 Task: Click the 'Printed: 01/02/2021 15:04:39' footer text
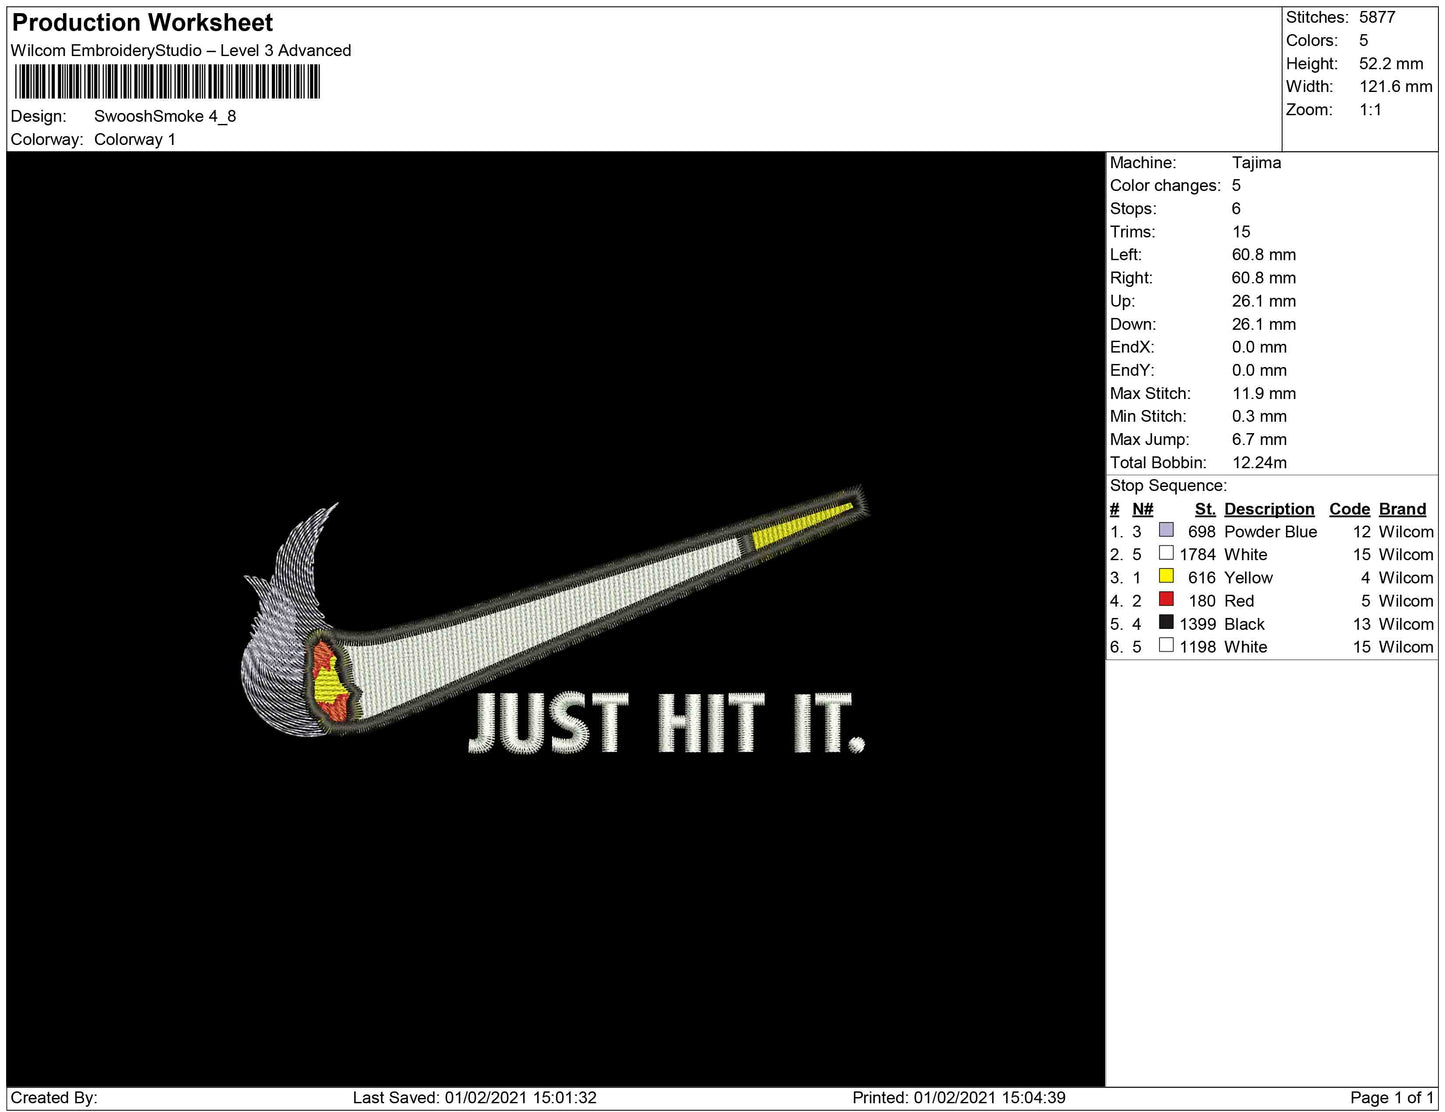(959, 1098)
